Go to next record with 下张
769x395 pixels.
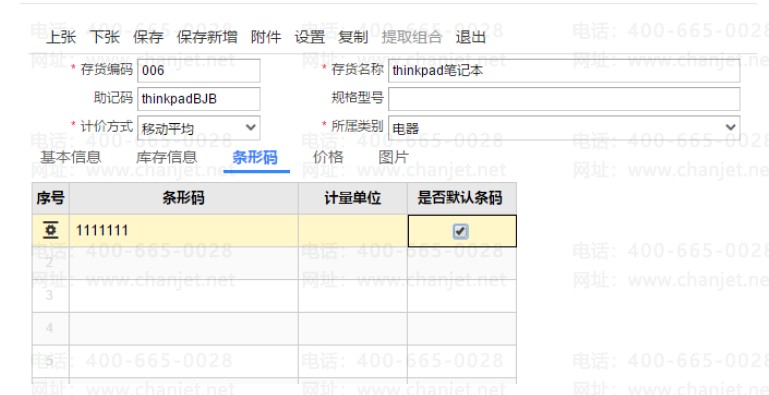click(104, 37)
